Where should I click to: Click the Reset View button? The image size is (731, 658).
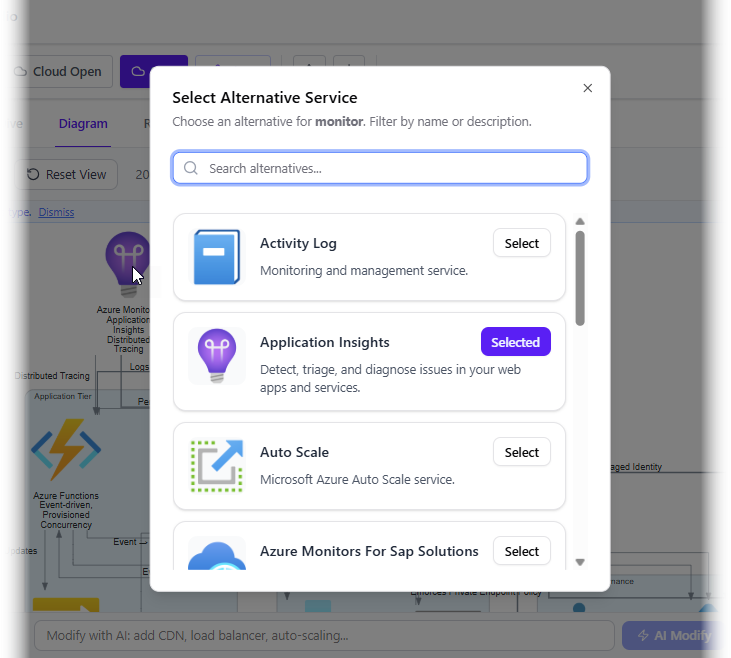67,174
